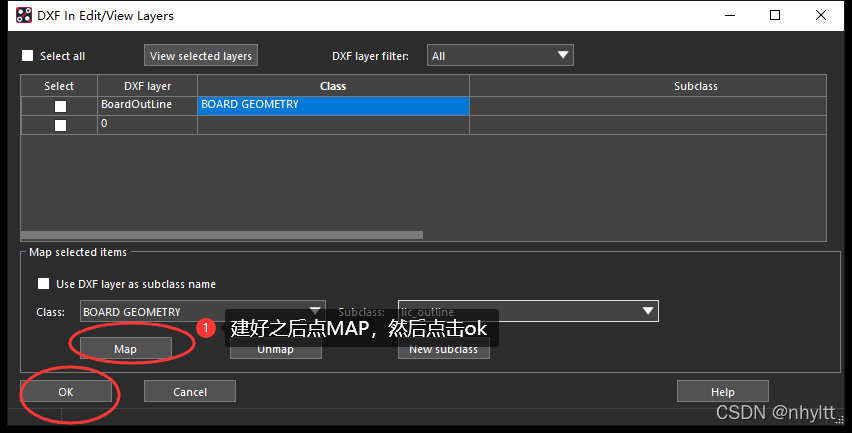Check the BoardOutLine layer select box
Screen dimensions: 852x433
click(x=60, y=105)
